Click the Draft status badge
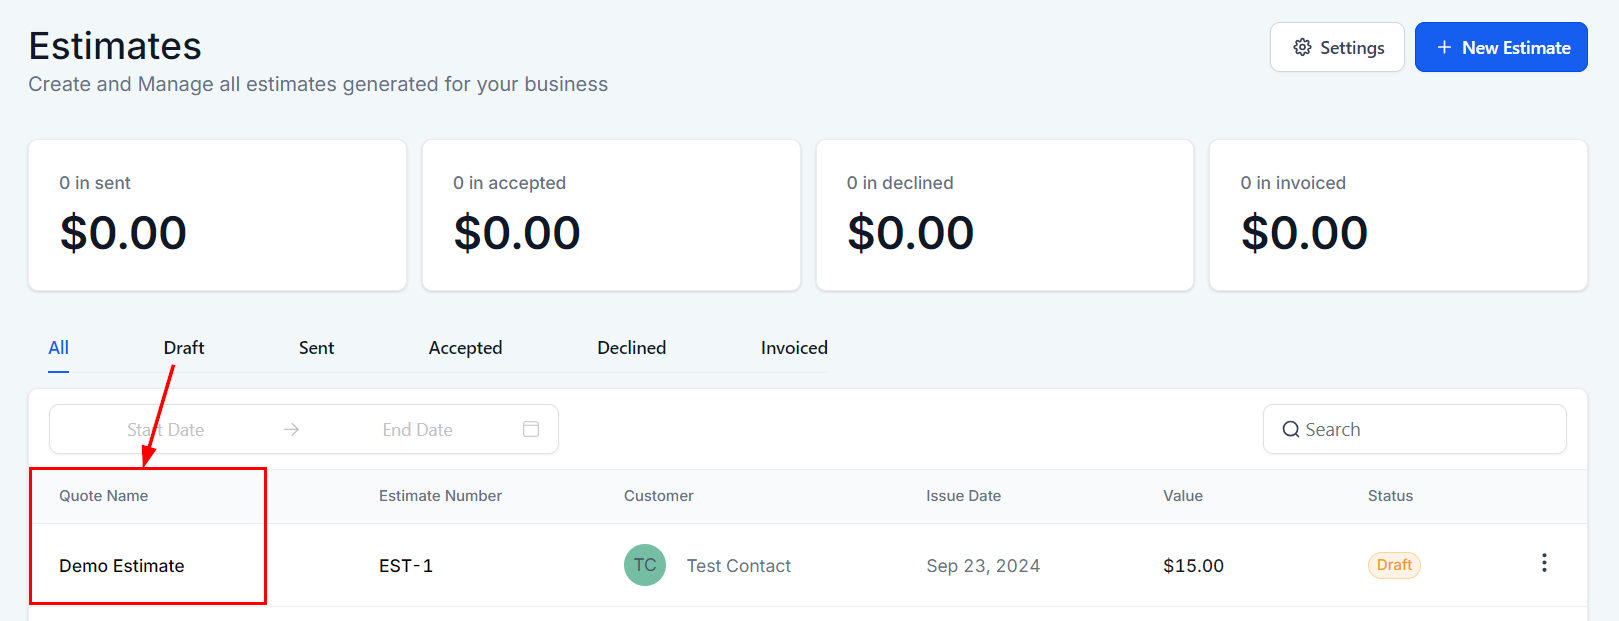Screen dimensions: 1619x621 [x=1394, y=565]
